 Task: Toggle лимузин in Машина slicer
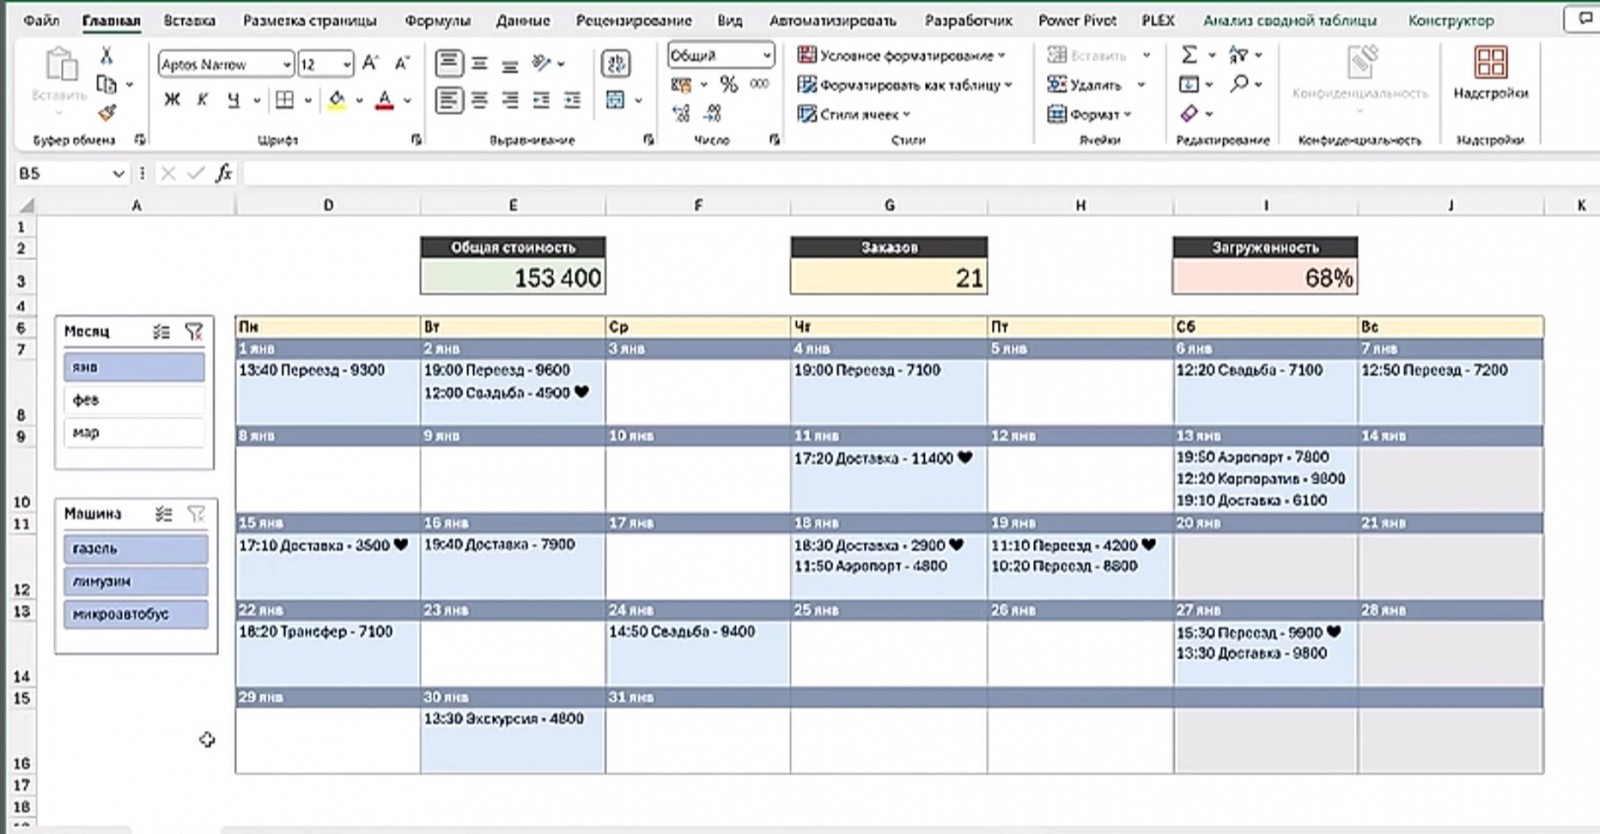click(x=135, y=581)
